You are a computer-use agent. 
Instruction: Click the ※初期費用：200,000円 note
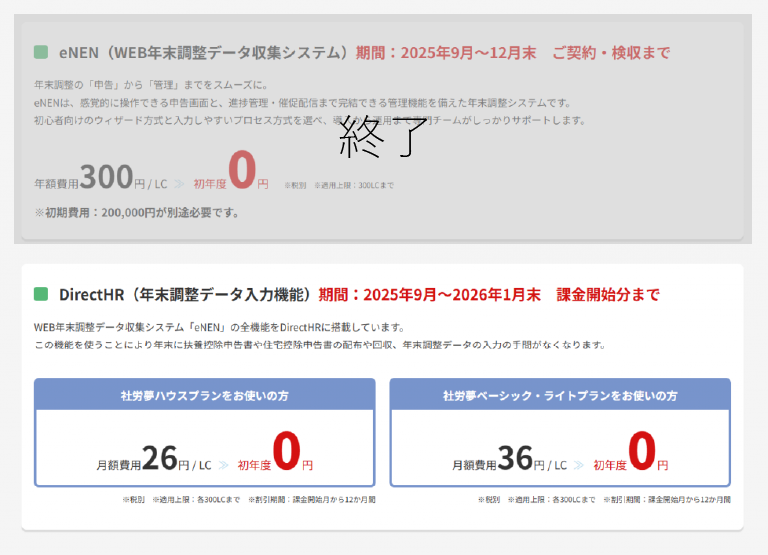click(136, 212)
